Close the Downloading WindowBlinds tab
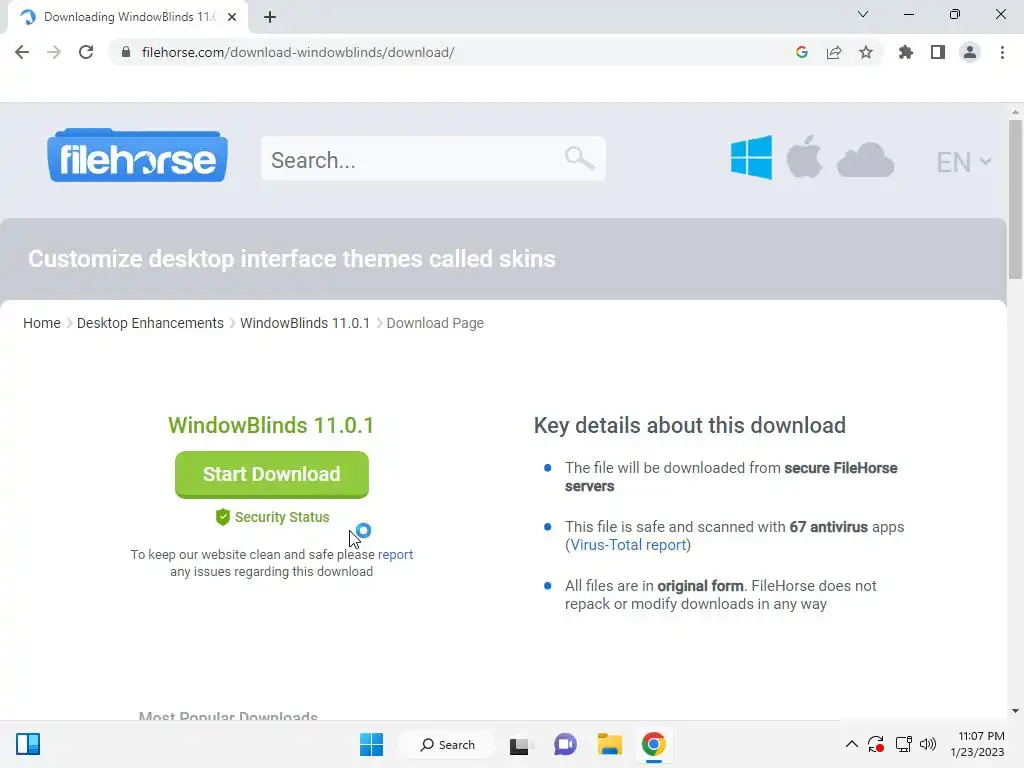The width and height of the screenshot is (1024, 768). click(232, 17)
